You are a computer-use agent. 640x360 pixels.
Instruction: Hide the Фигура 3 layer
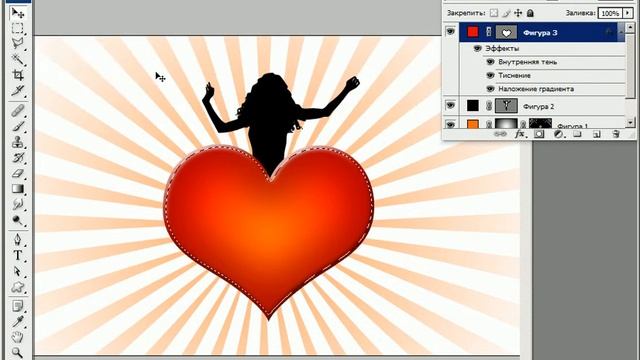coord(450,31)
